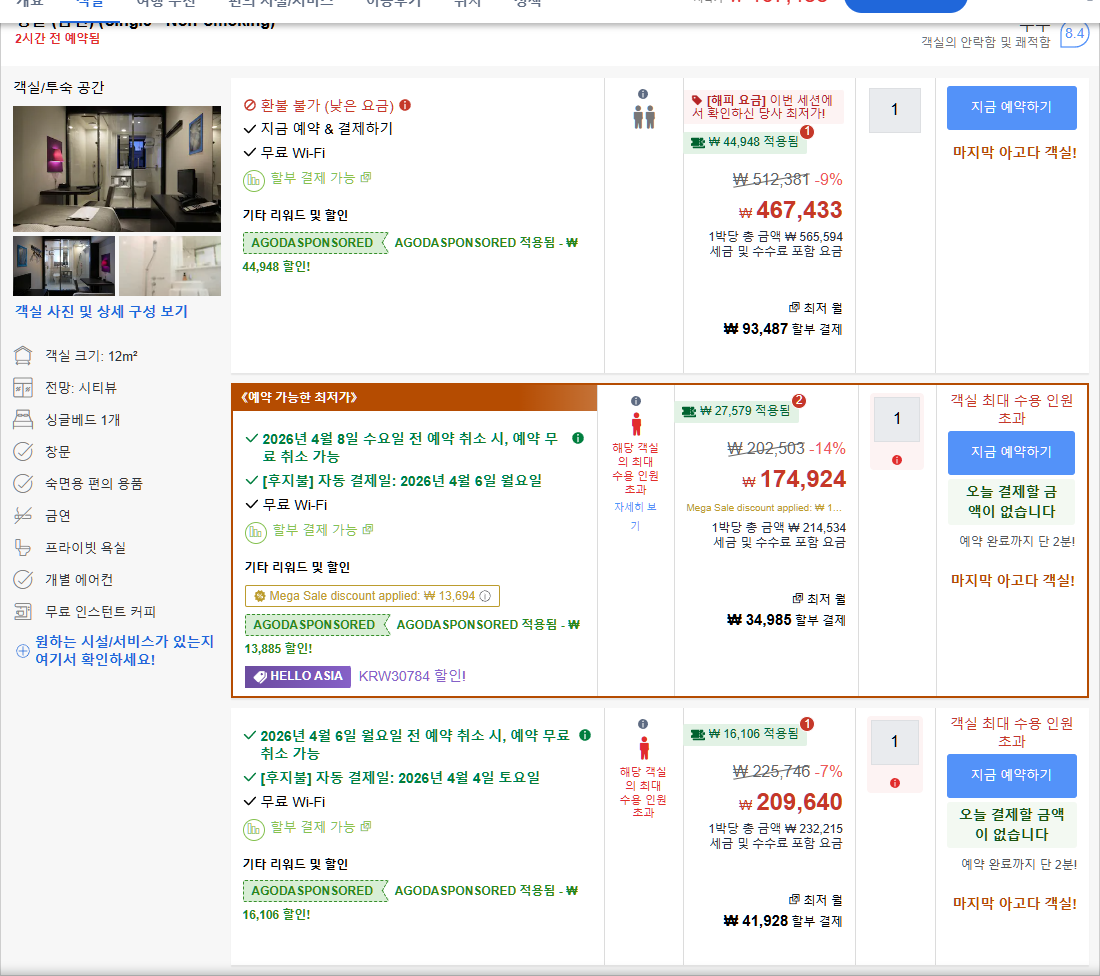Click info icon on Mega Sale discount badge
This screenshot has width=1100, height=976.
coord(485,596)
